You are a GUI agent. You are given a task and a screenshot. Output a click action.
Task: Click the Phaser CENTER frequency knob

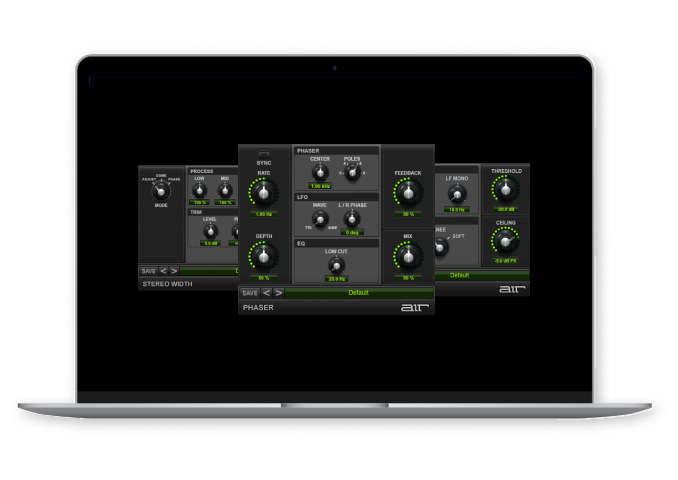click(320, 172)
